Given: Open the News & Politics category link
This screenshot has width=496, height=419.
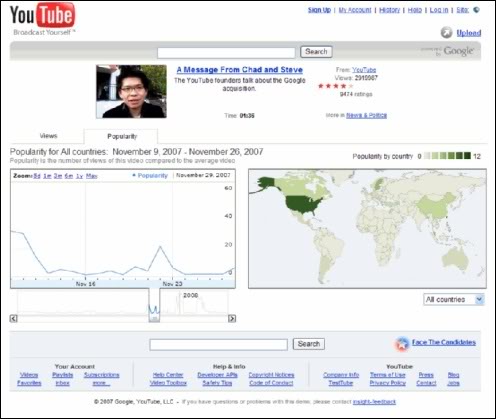Looking at the screenshot, I should (x=366, y=115).
